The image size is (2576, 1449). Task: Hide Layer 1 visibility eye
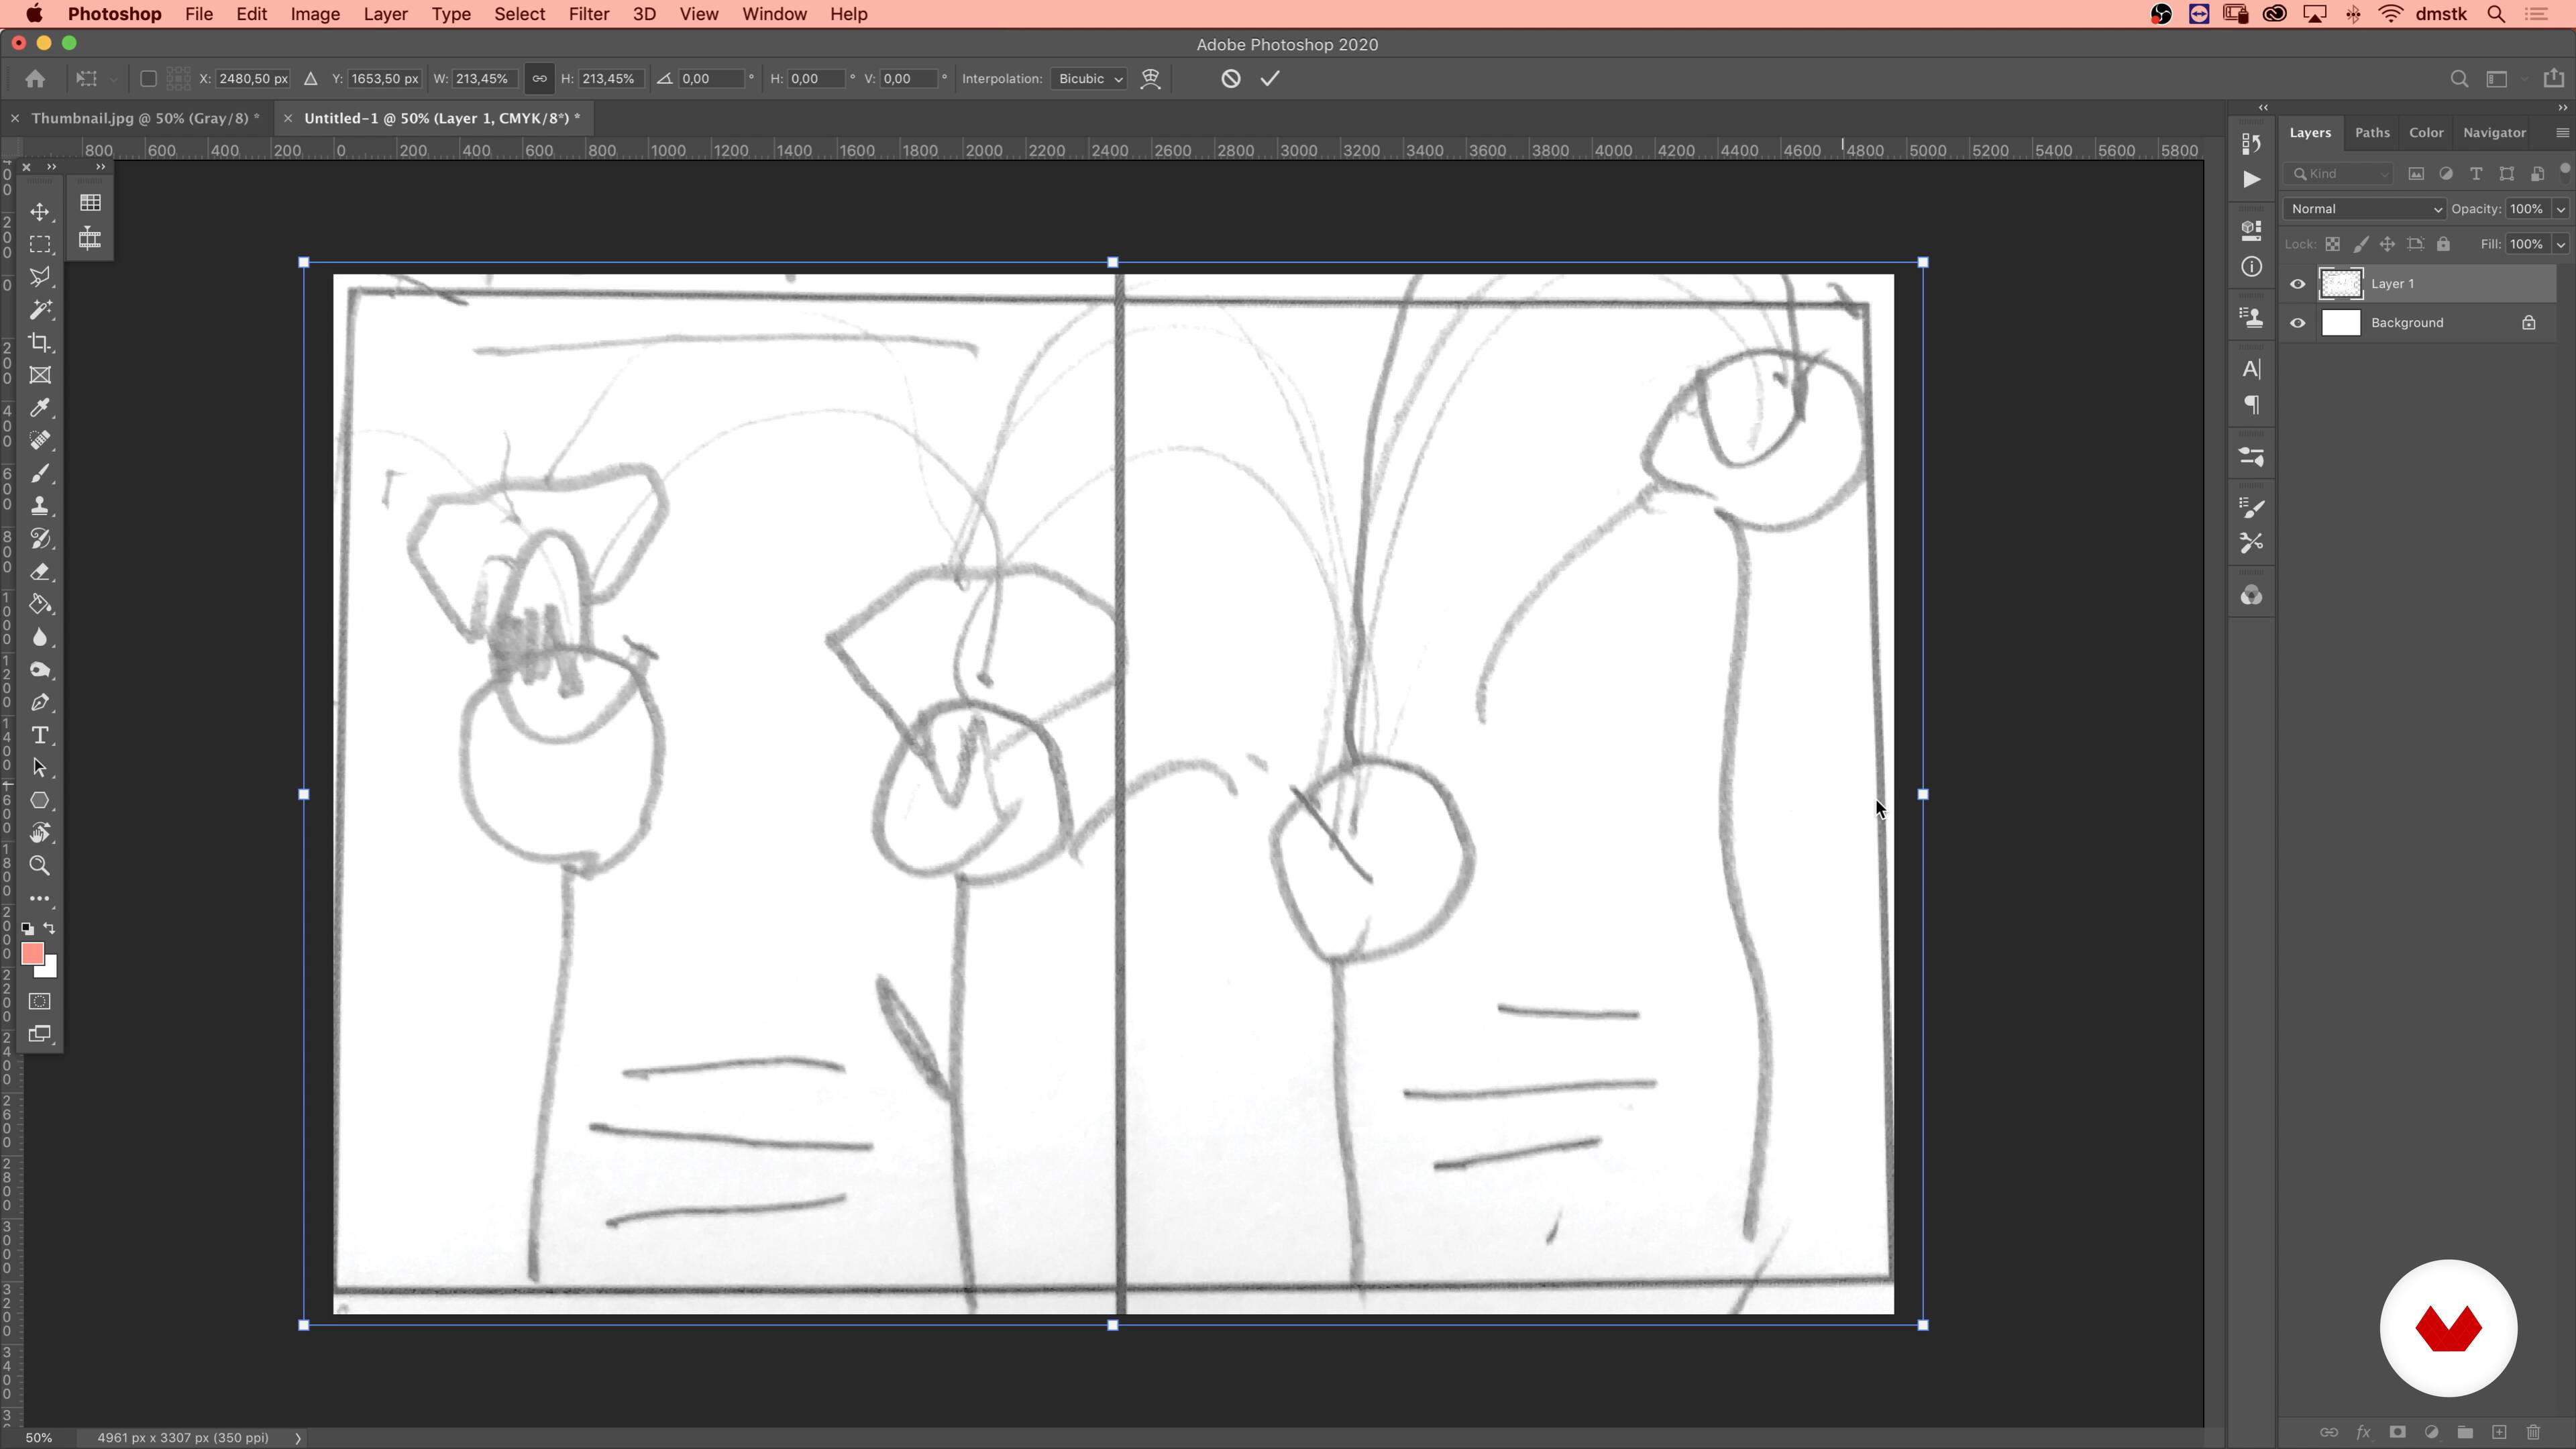[2298, 284]
